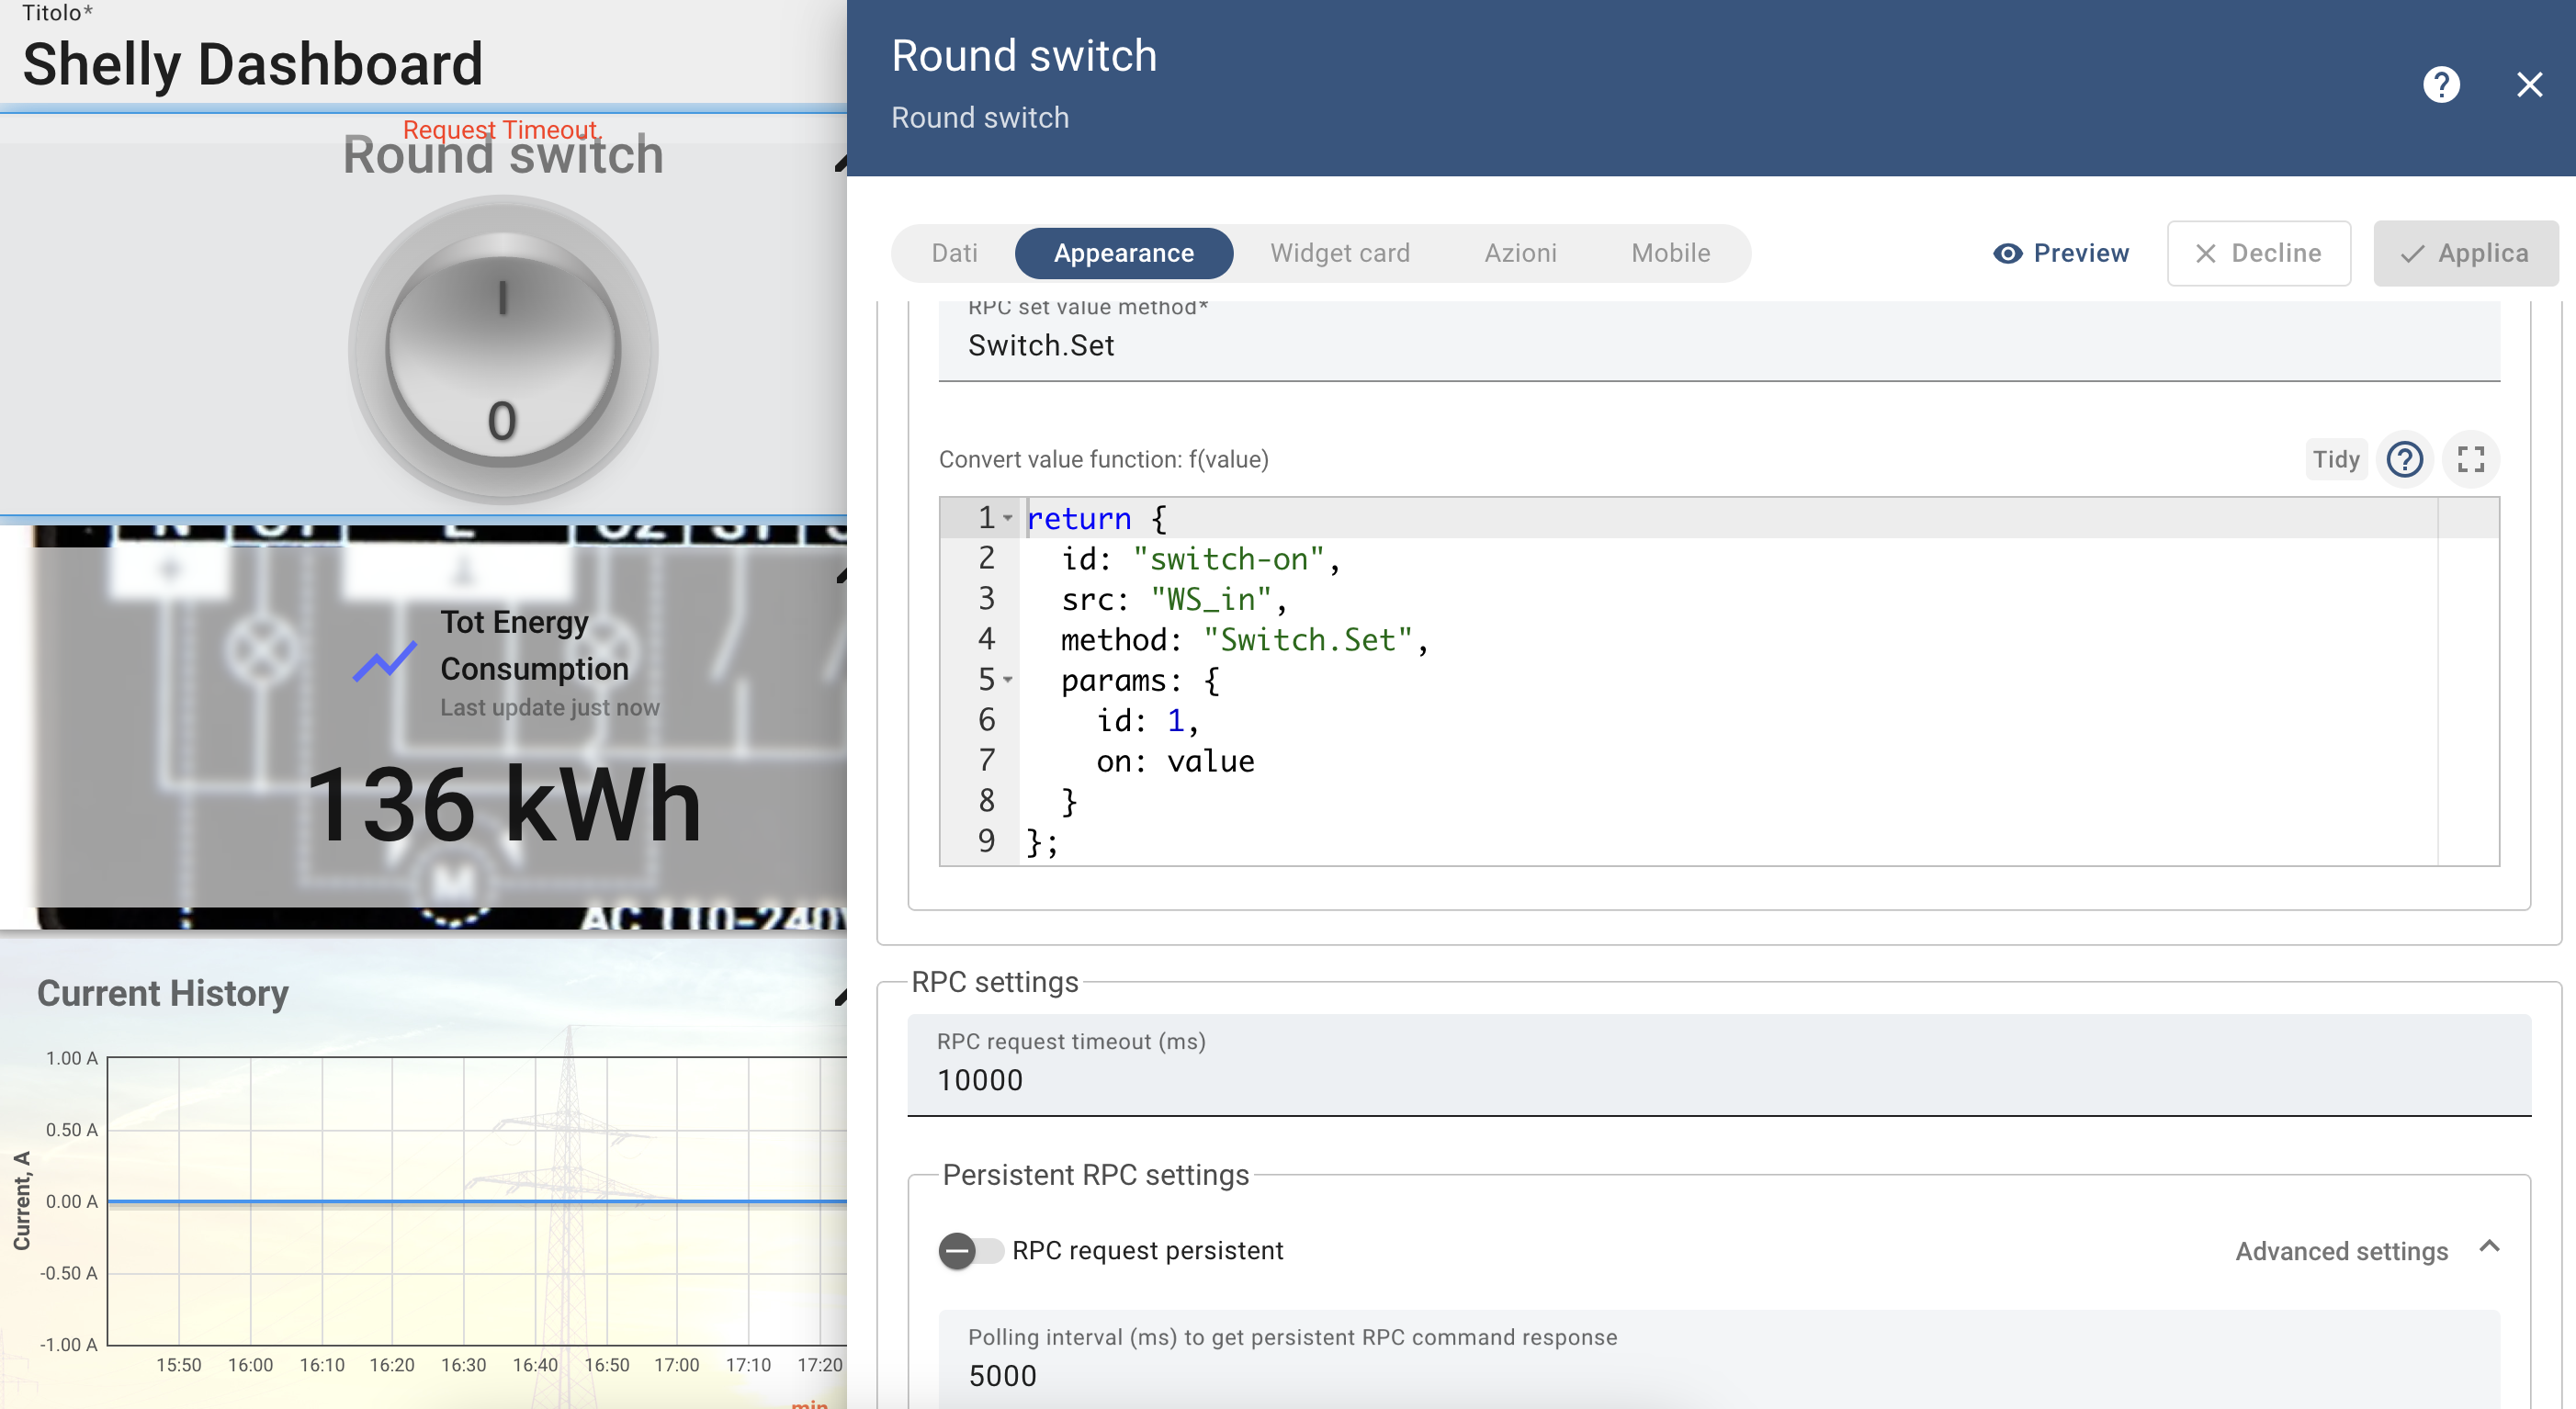Image resolution: width=2576 pixels, height=1409 pixels.
Task: Decline the widget changes
Action: [2258, 253]
